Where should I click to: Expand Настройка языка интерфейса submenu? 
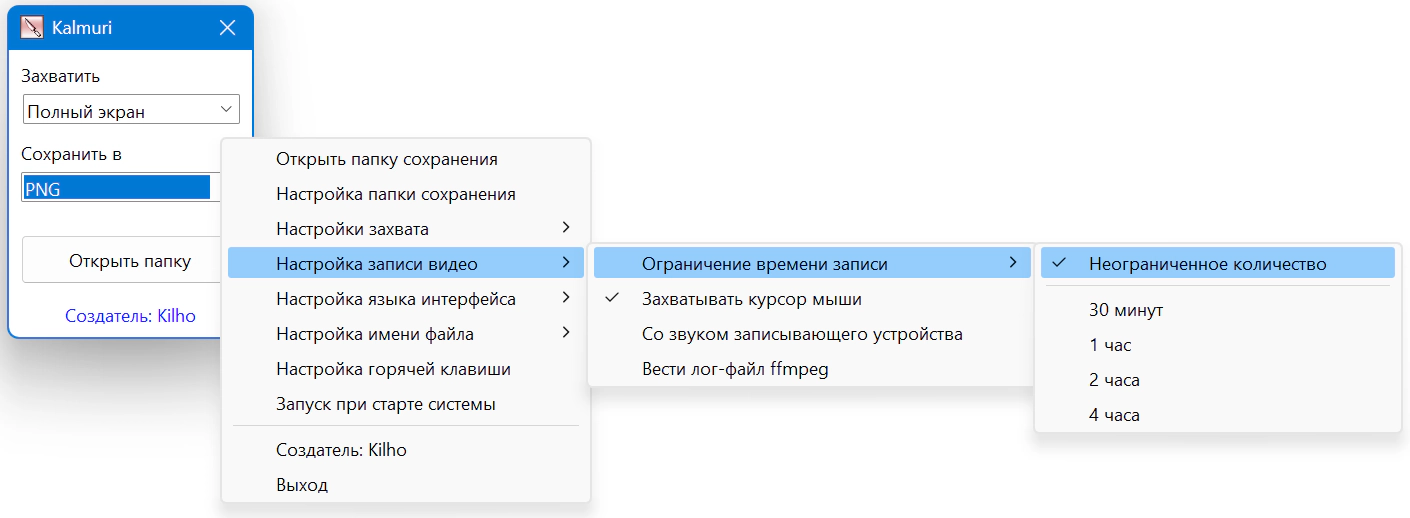tap(406, 299)
